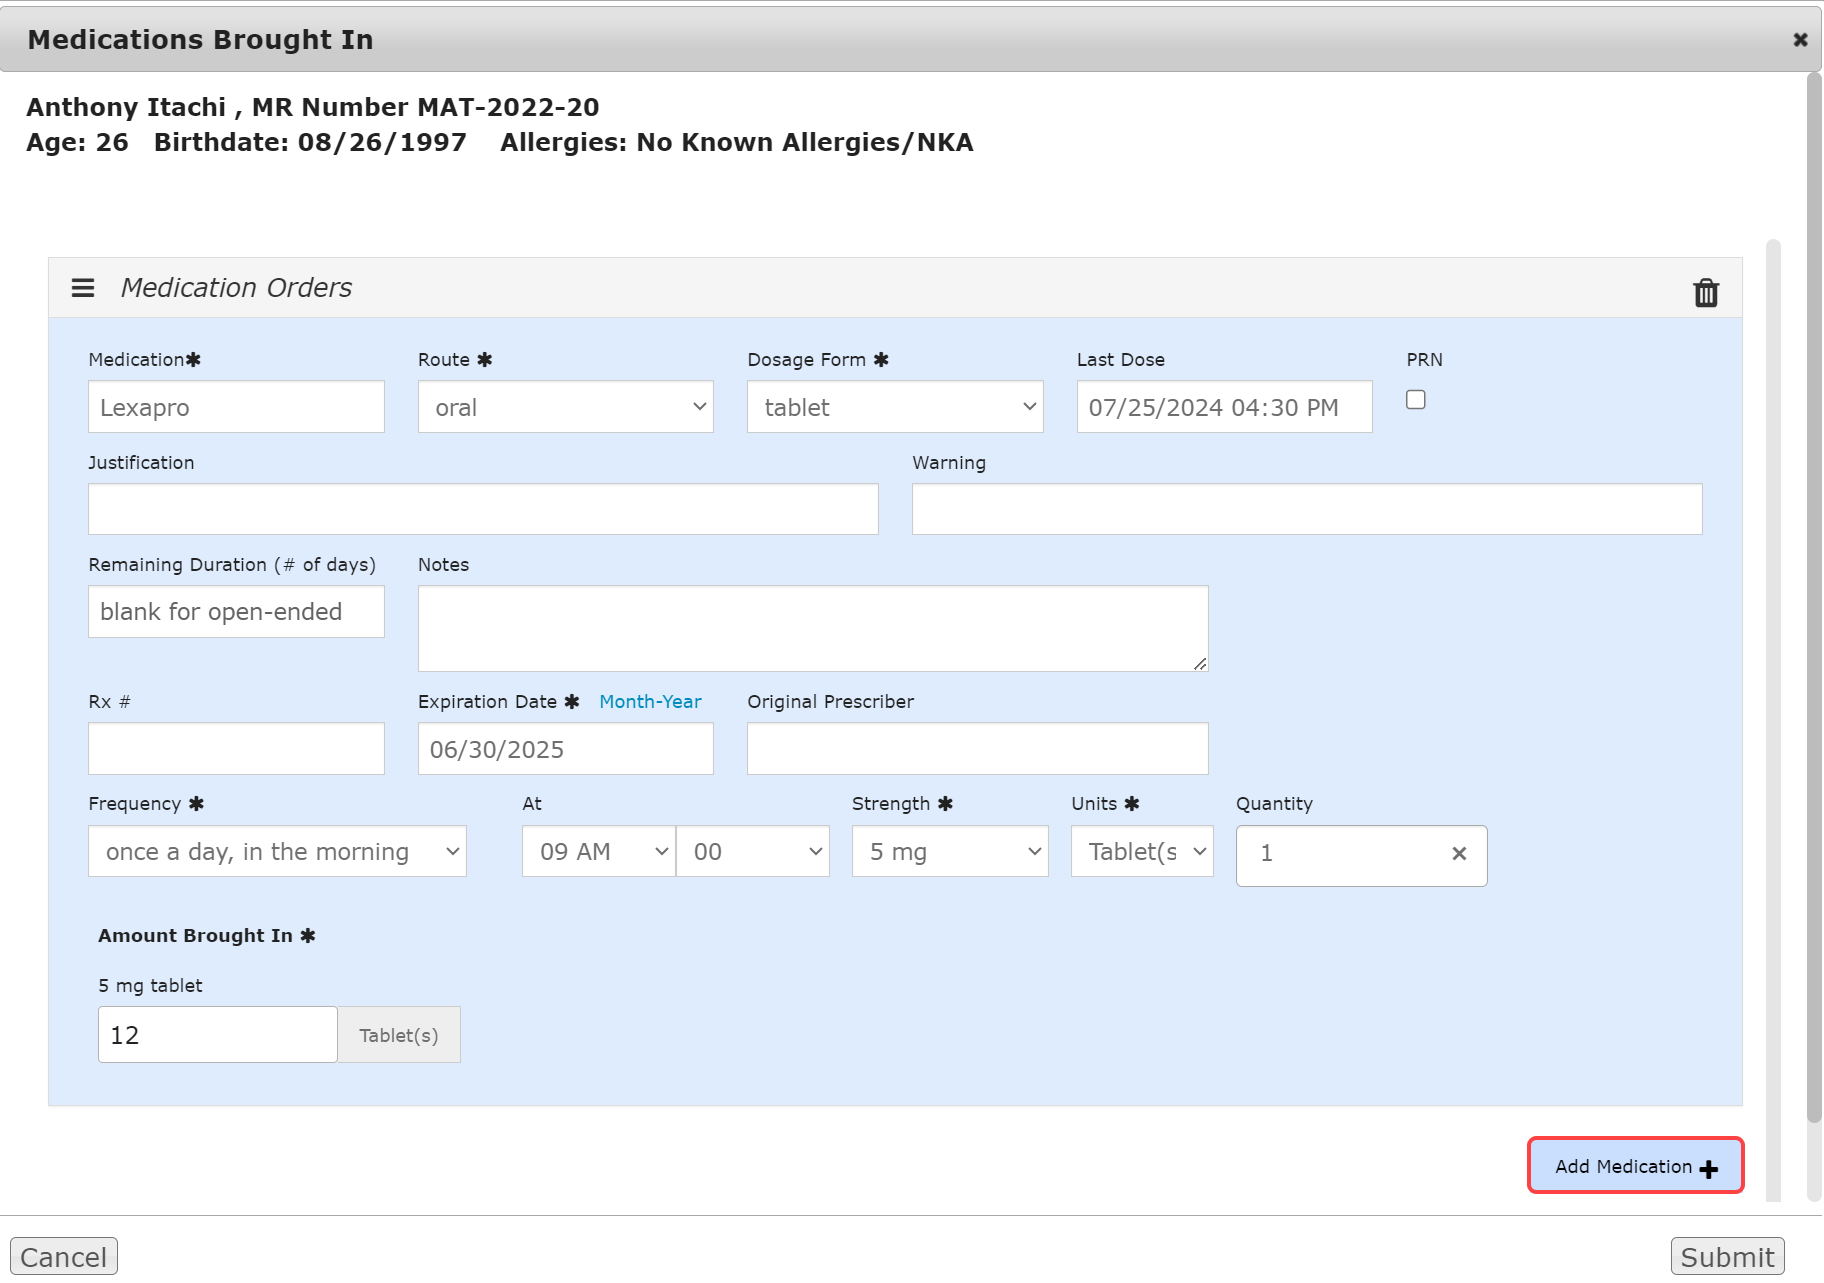Check the PRN checkbox

1415,400
